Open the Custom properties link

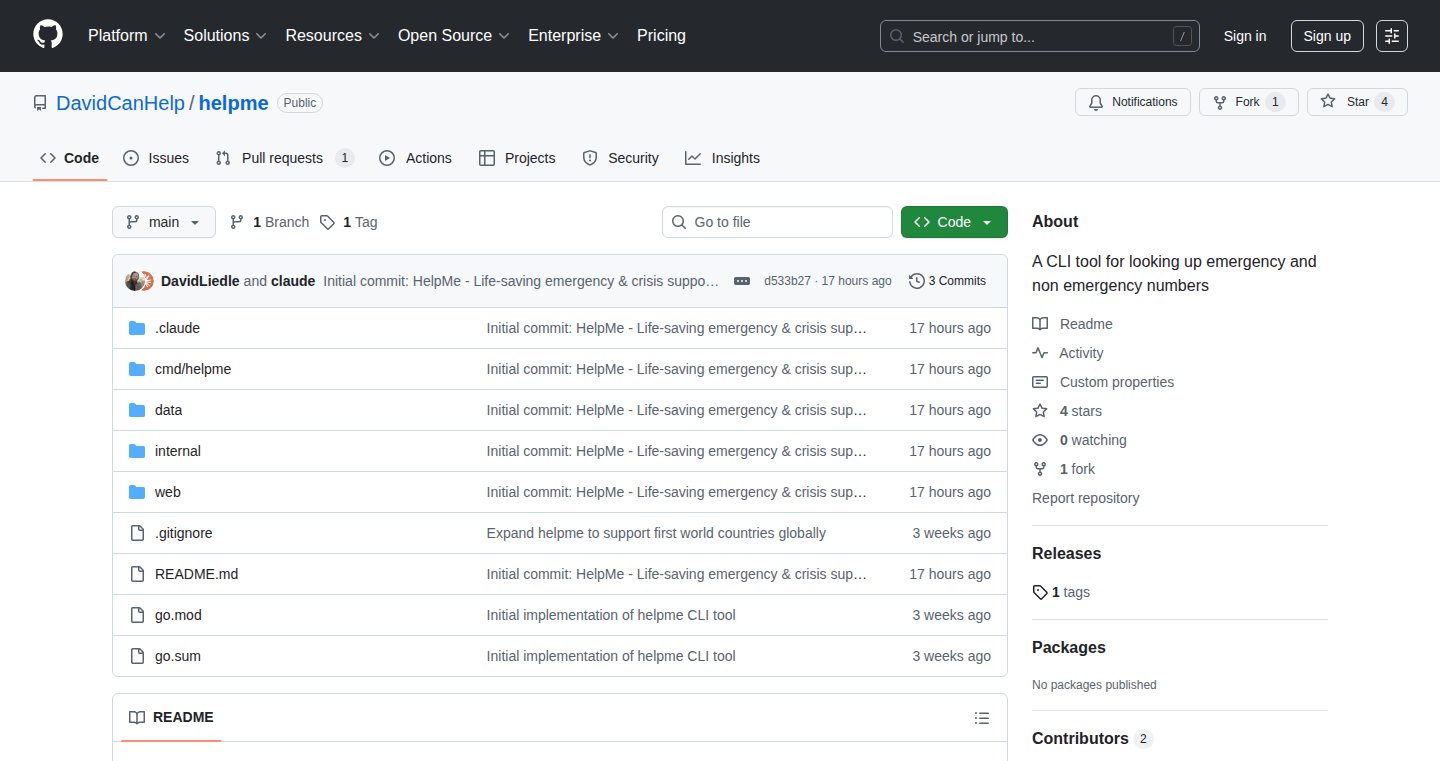tap(1117, 382)
